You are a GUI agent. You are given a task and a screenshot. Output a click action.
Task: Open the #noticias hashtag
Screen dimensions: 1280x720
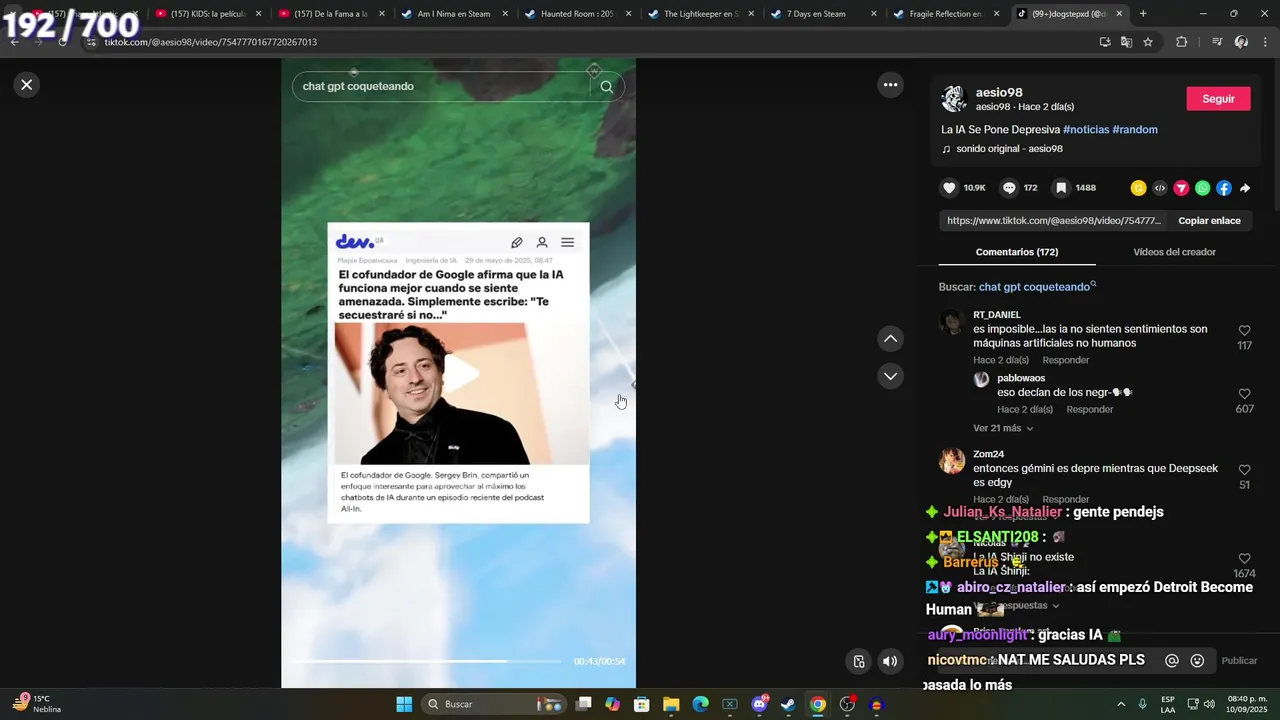(1086, 130)
